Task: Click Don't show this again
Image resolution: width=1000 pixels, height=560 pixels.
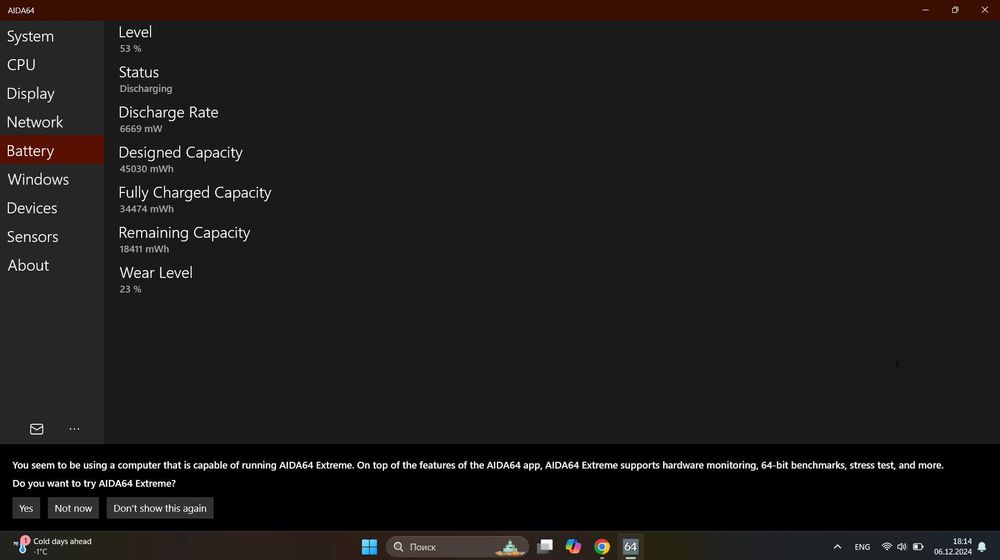Action: pyautogui.click(x=160, y=508)
